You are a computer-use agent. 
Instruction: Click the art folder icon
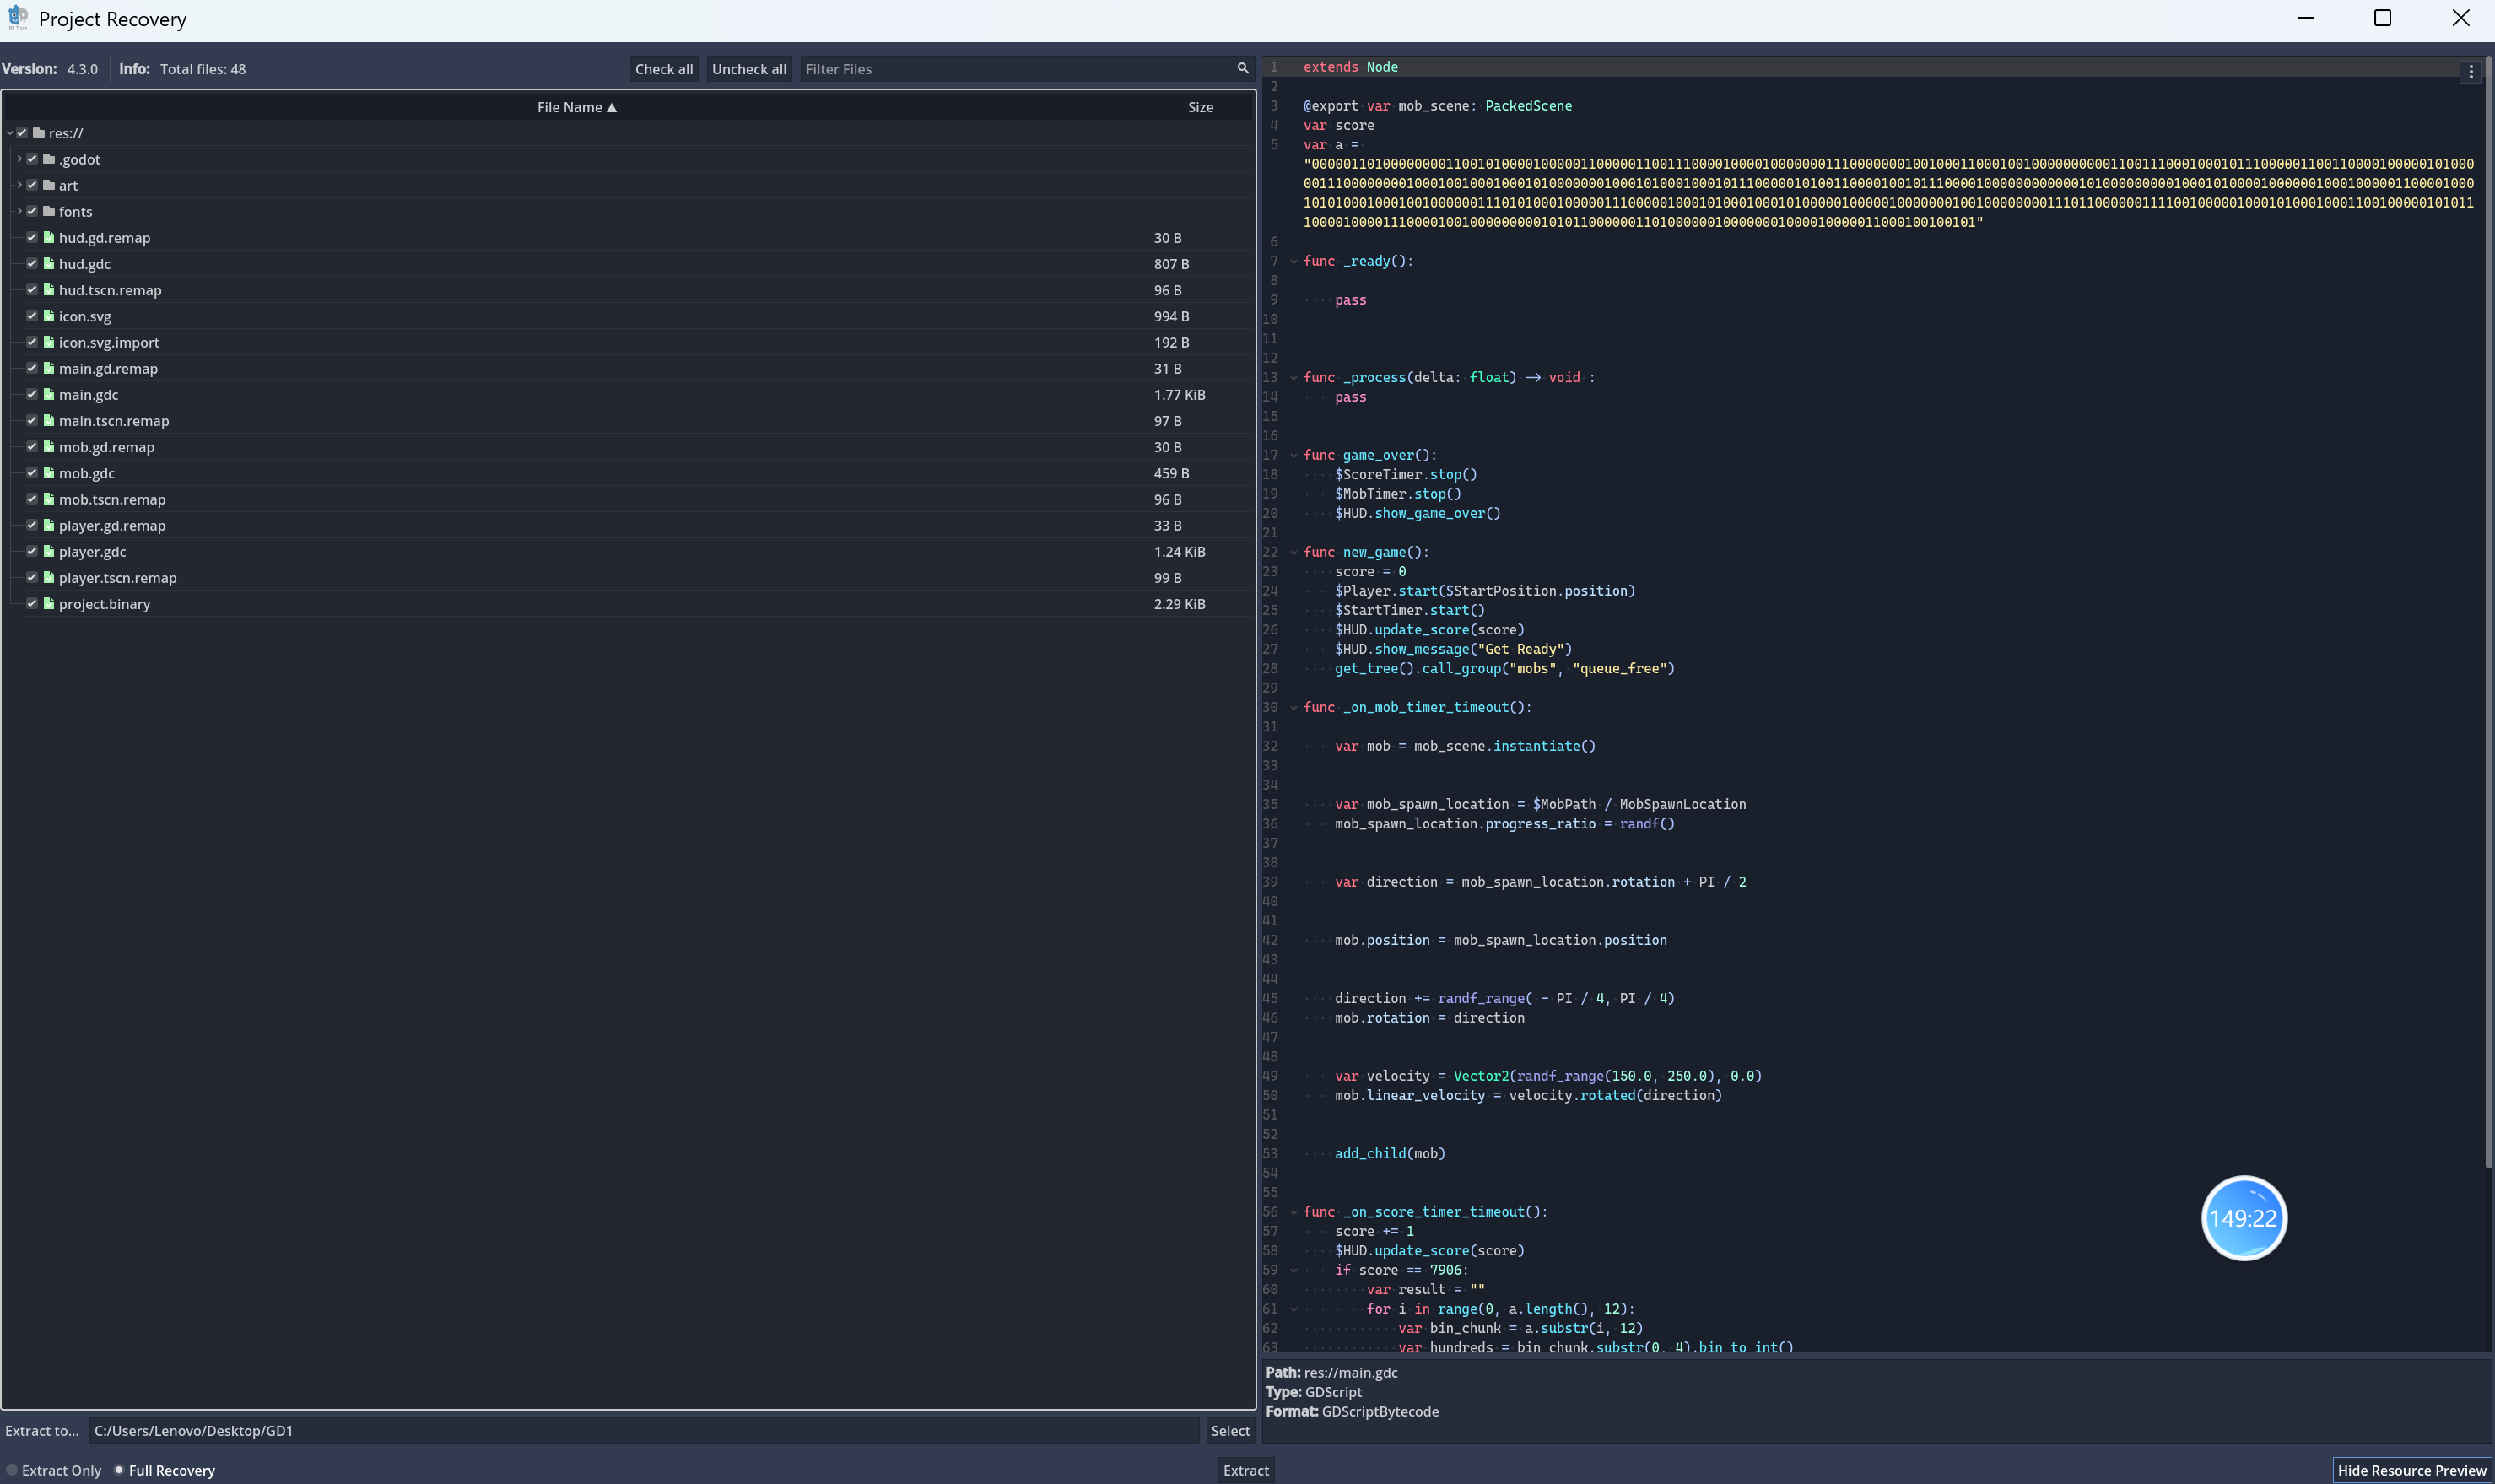coord(48,185)
